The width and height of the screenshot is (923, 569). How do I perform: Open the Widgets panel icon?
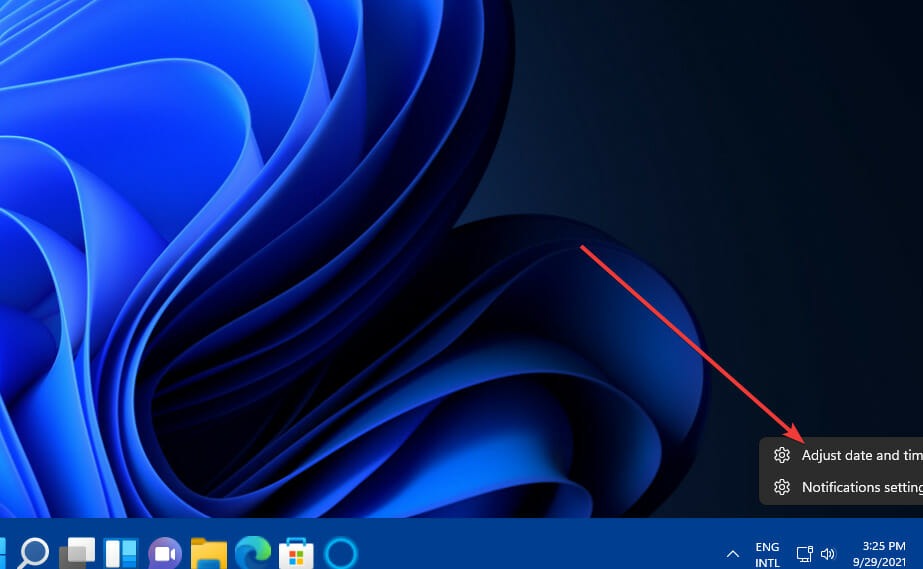click(121, 553)
